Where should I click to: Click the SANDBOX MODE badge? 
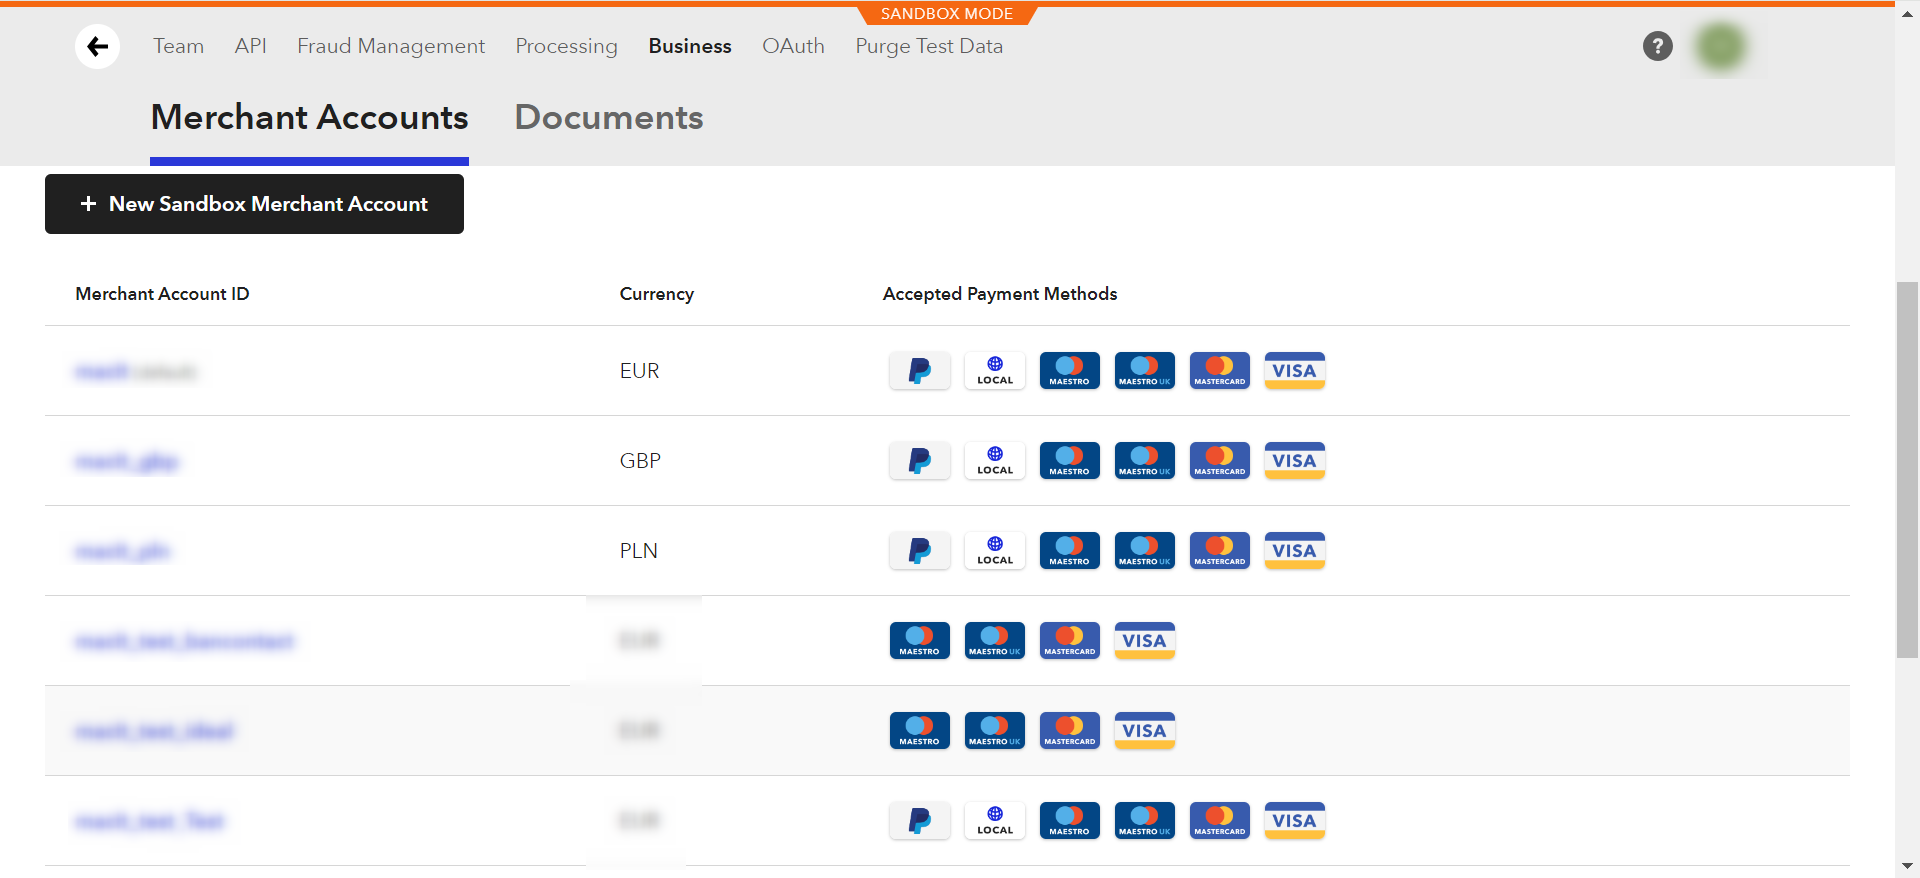(x=947, y=14)
